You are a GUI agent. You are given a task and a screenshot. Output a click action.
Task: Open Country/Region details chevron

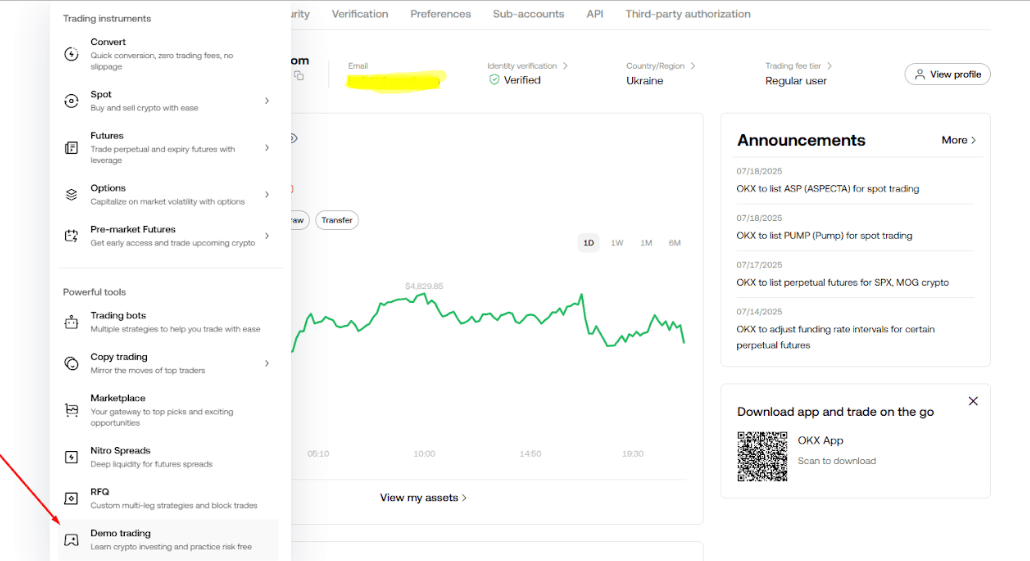point(693,66)
